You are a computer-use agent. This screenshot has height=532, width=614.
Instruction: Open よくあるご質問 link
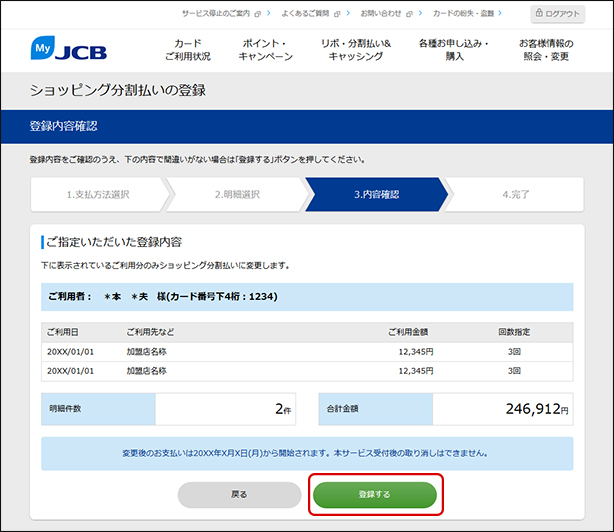coord(305,14)
